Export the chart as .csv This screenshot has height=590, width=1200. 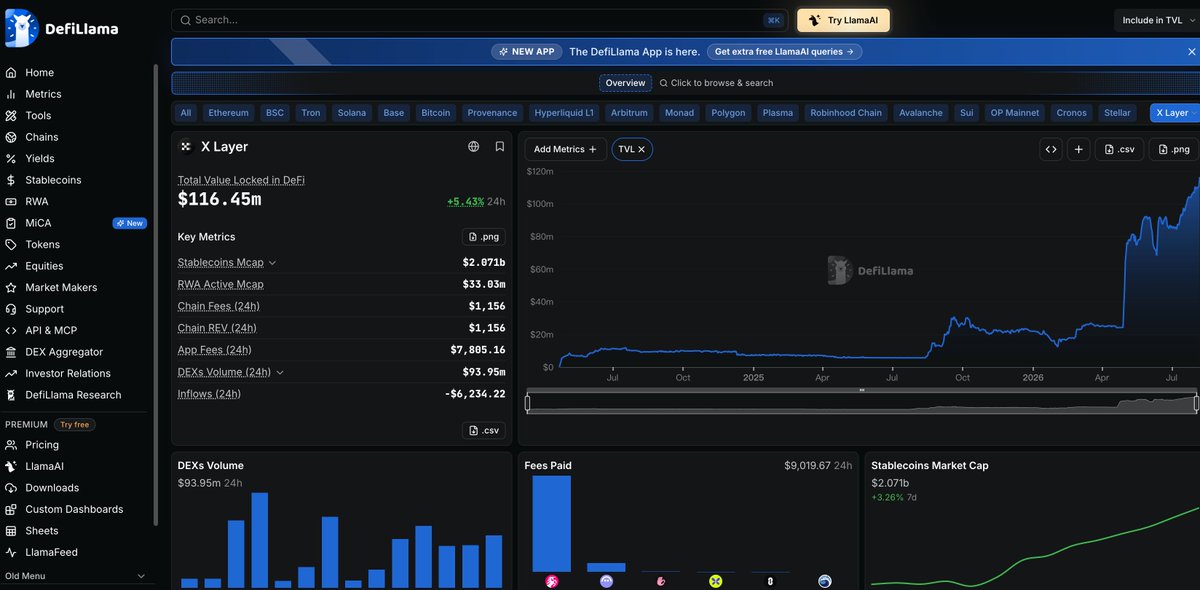tap(1119, 149)
